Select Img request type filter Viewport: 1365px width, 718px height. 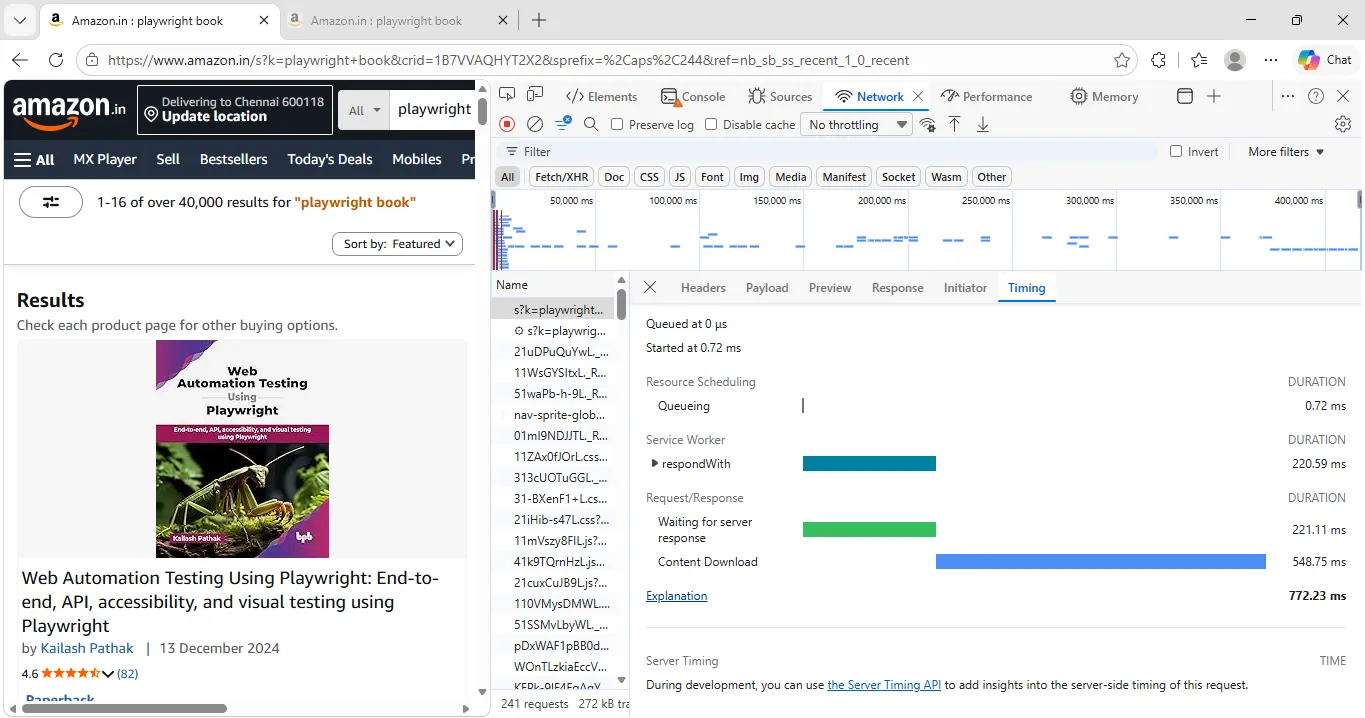pyautogui.click(x=748, y=177)
